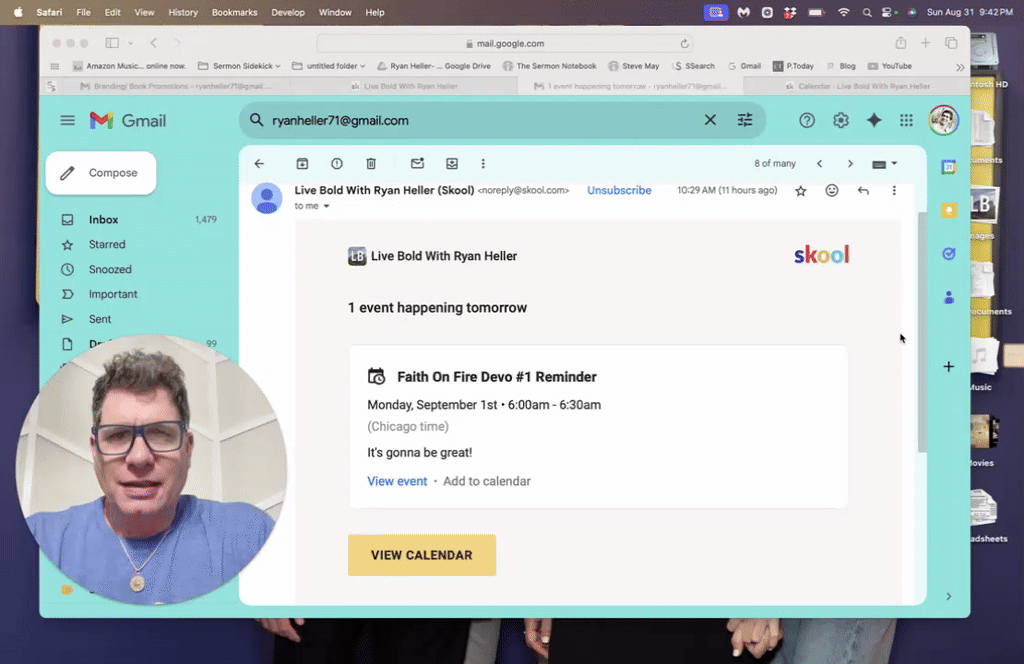
Task: Click the email body vertical scrollbar
Action: (922, 332)
